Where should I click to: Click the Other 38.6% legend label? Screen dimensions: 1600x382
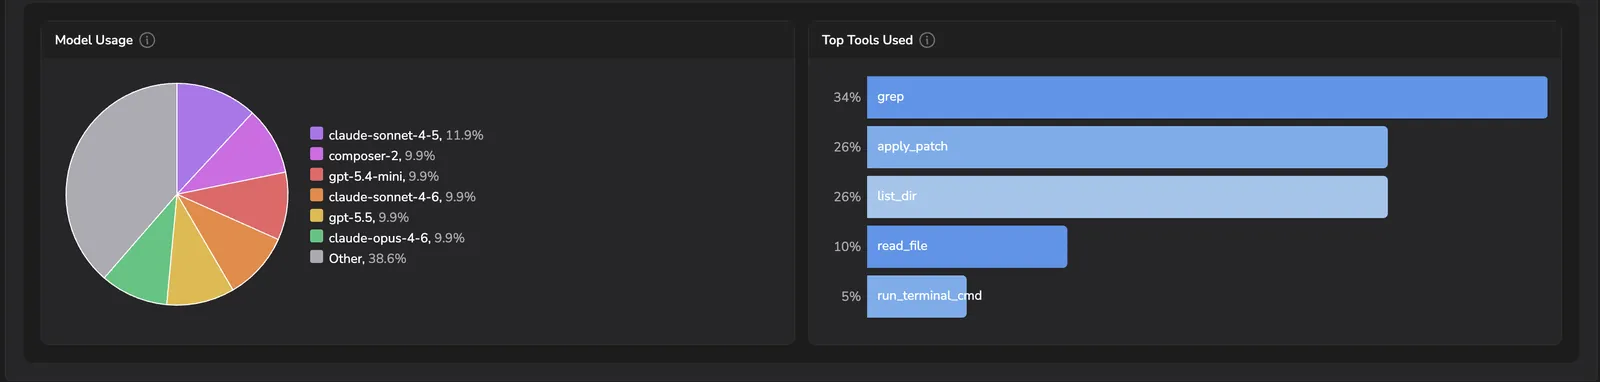pos(367,258)
